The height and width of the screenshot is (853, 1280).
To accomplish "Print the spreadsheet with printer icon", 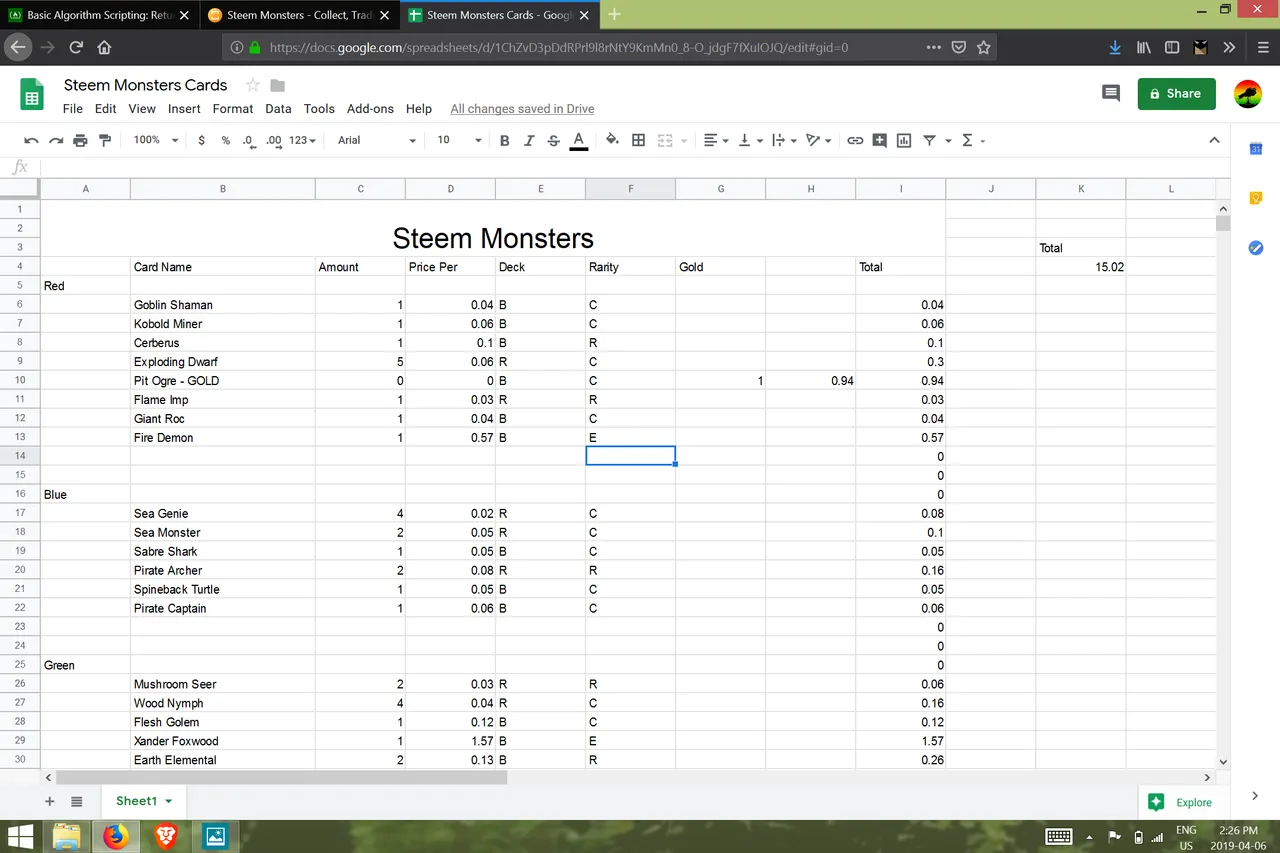I will click(x=80, y=141).
